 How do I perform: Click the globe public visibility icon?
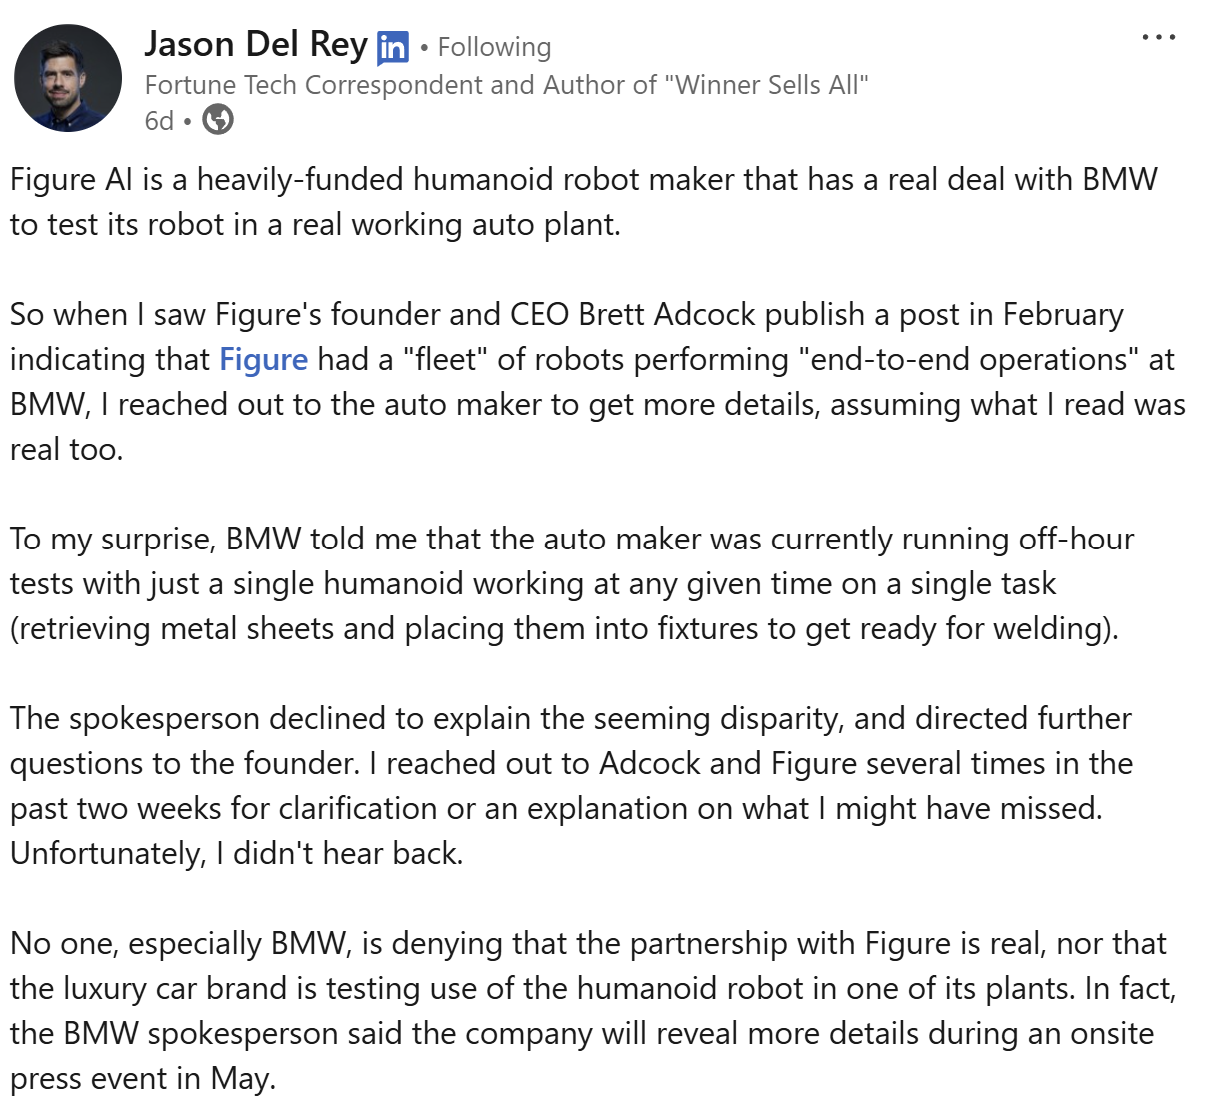(x=218, y=120)
